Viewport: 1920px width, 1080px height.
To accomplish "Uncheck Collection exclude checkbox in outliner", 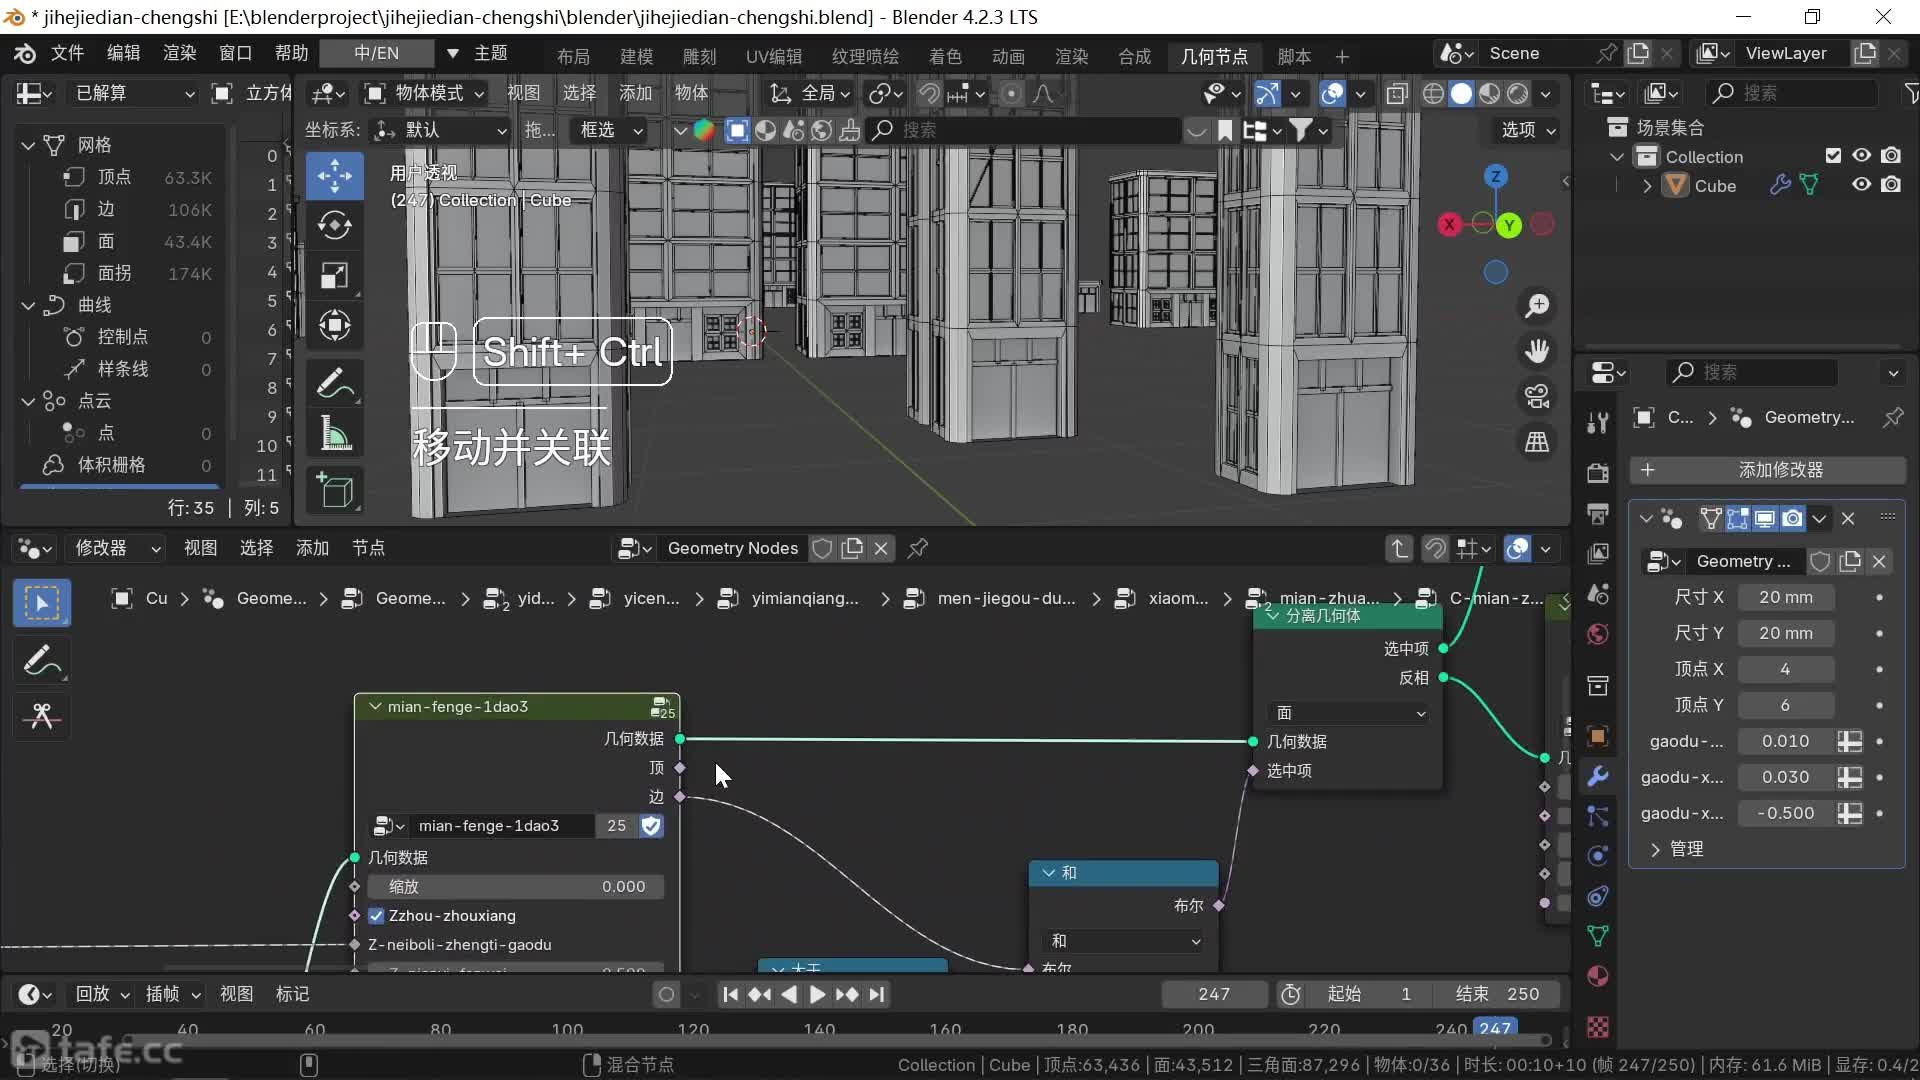I will point(1833,156).
